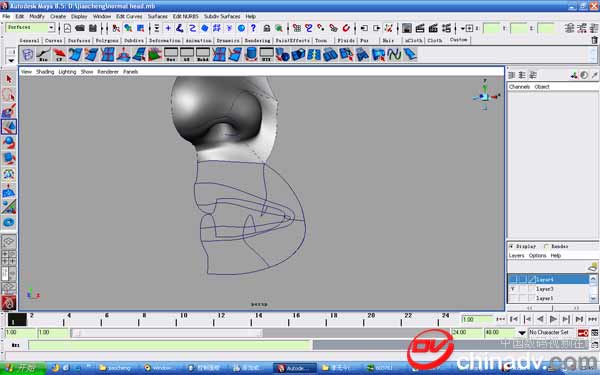Click the red magnet Make Live icon
Screen dimensions: 600x375
346,28
